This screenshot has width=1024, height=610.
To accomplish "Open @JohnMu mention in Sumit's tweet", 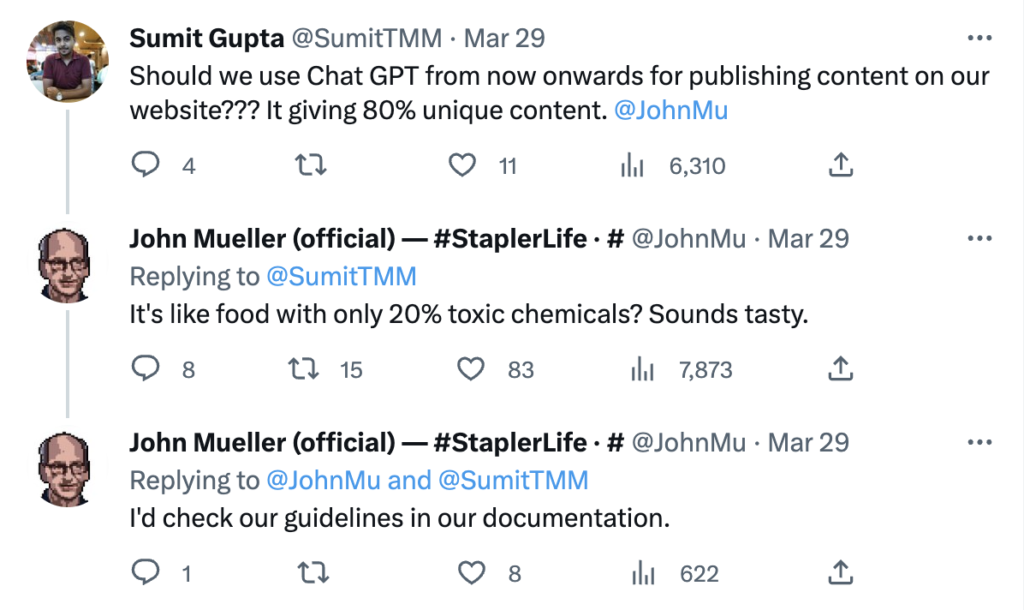I will tap(671, 110).
